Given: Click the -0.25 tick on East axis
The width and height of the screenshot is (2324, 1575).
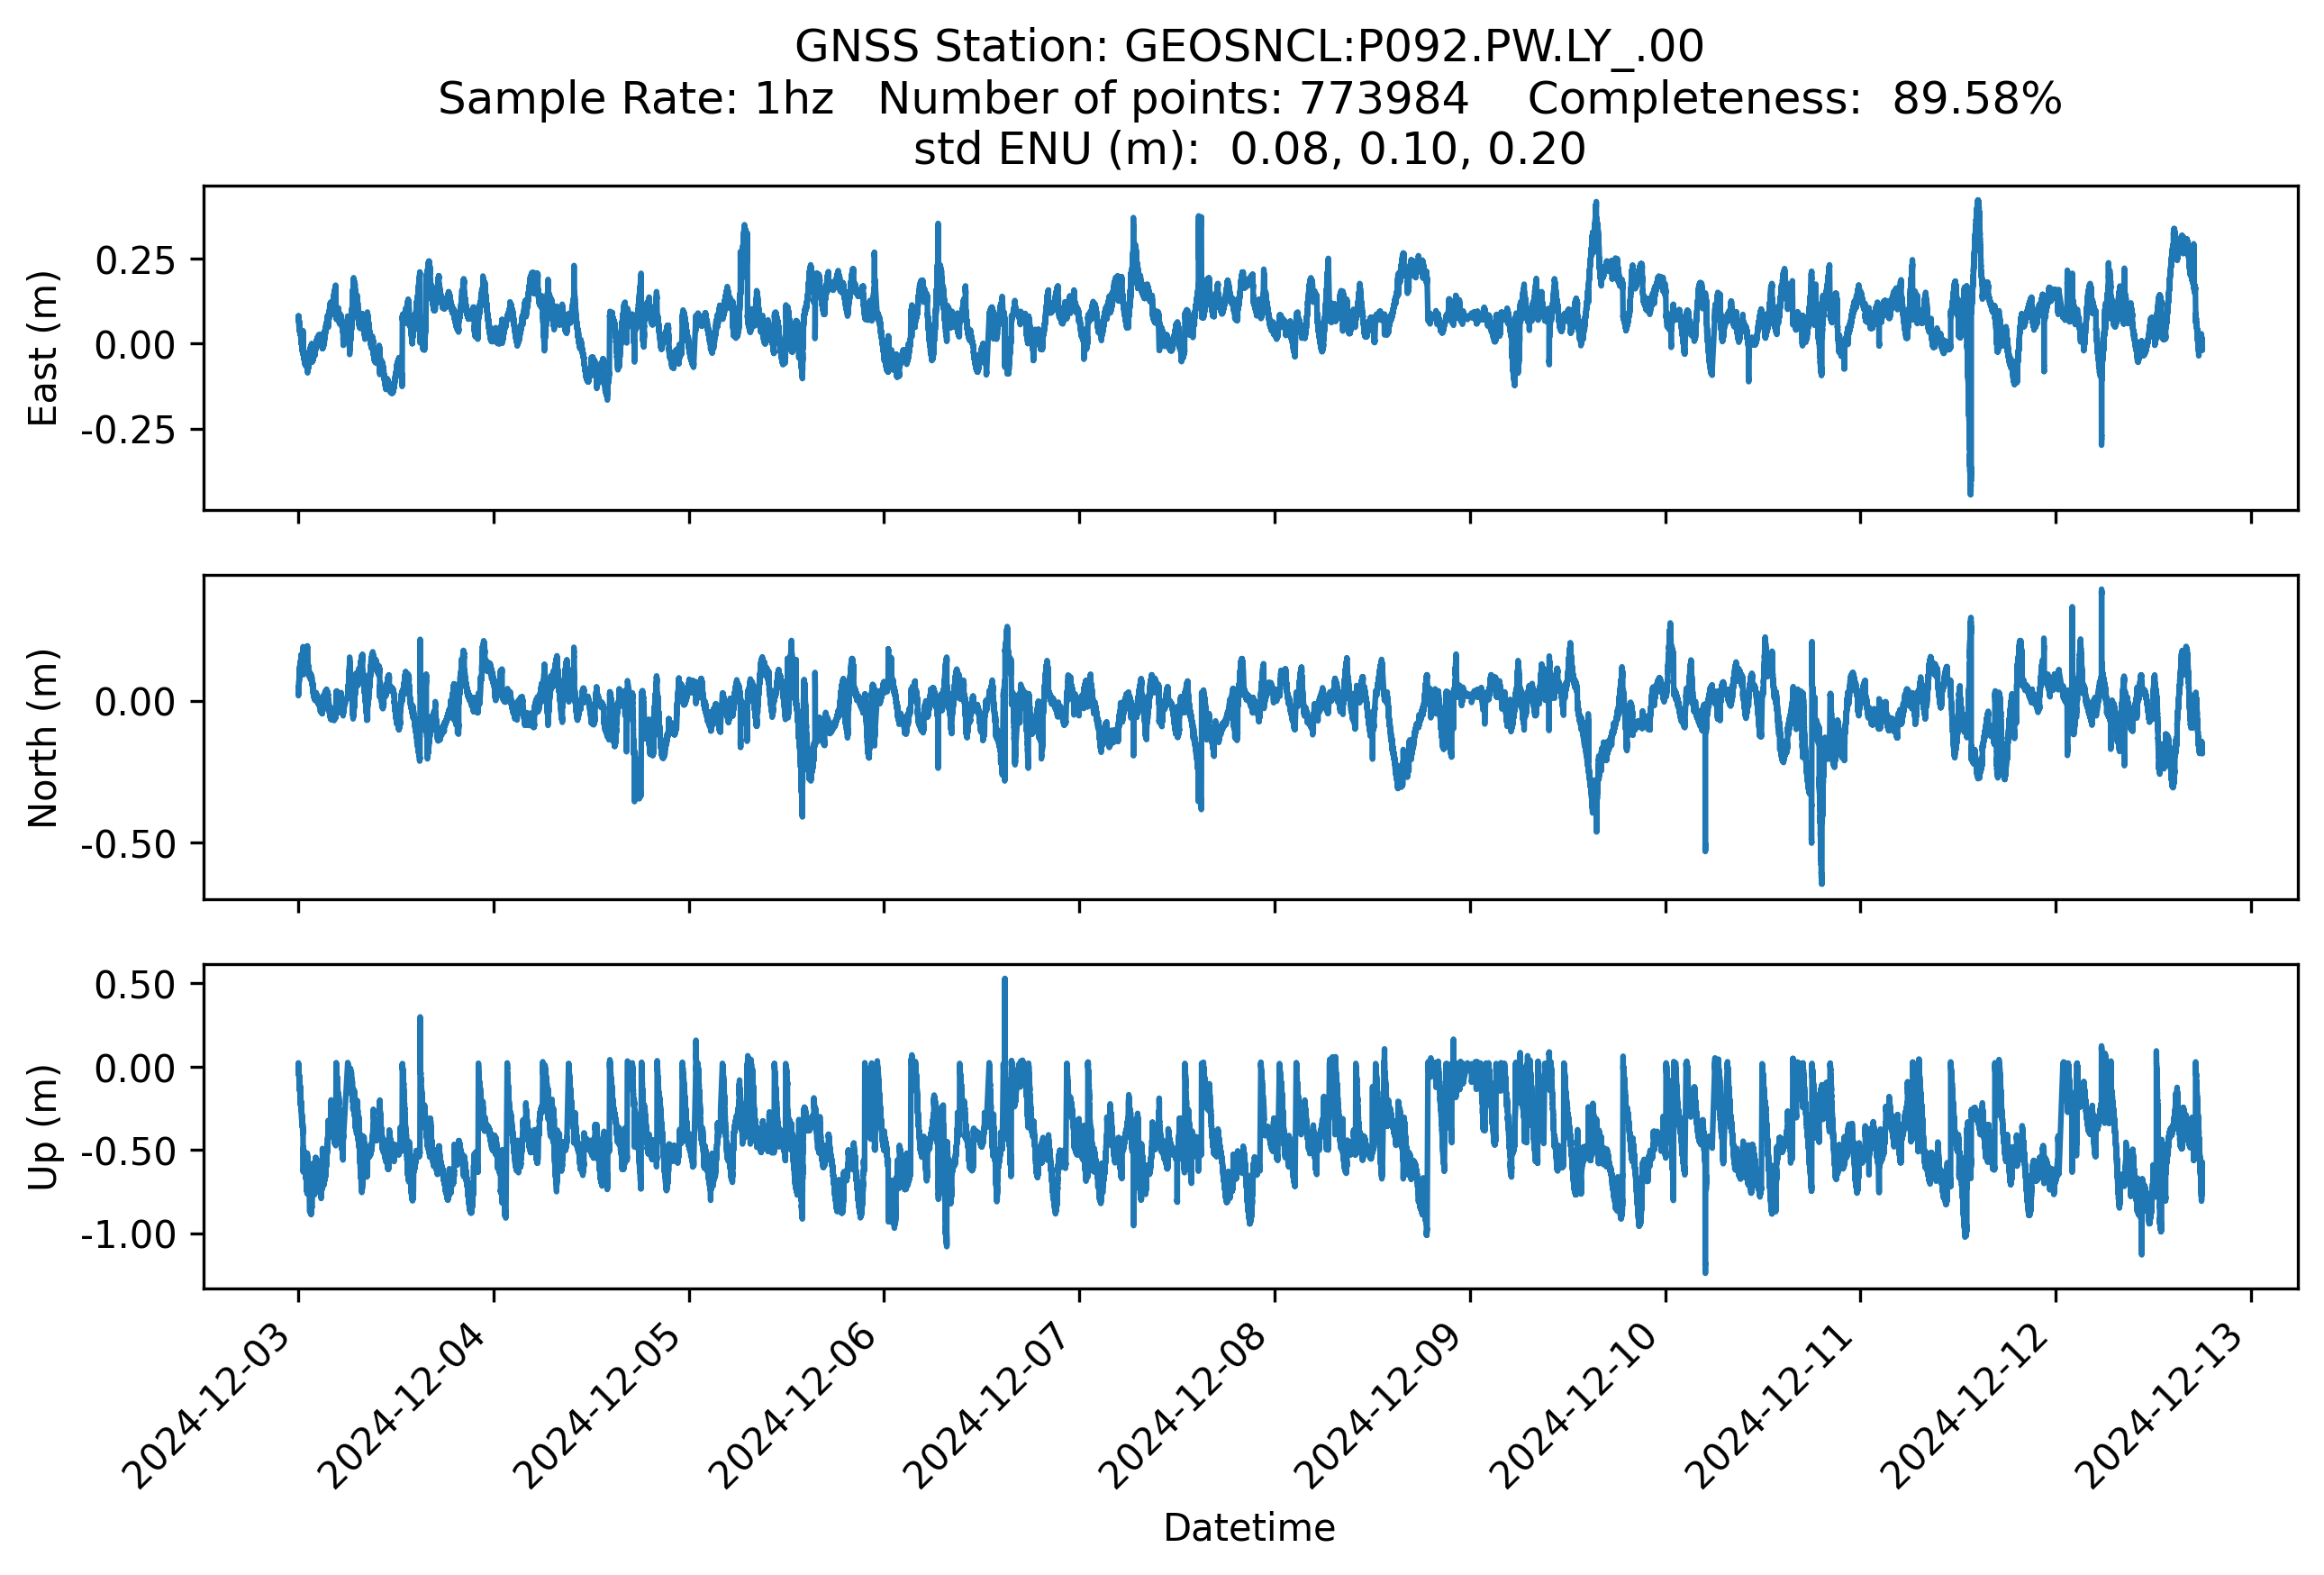Looking at the screenshot, I should pyautogui.click(x=128, y=431).
